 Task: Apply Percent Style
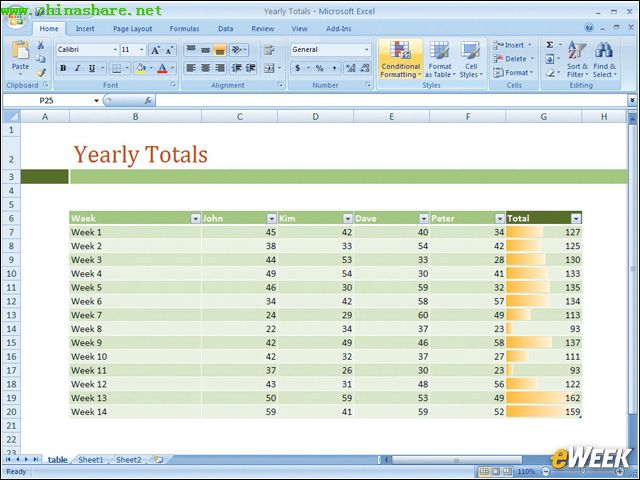319,68
